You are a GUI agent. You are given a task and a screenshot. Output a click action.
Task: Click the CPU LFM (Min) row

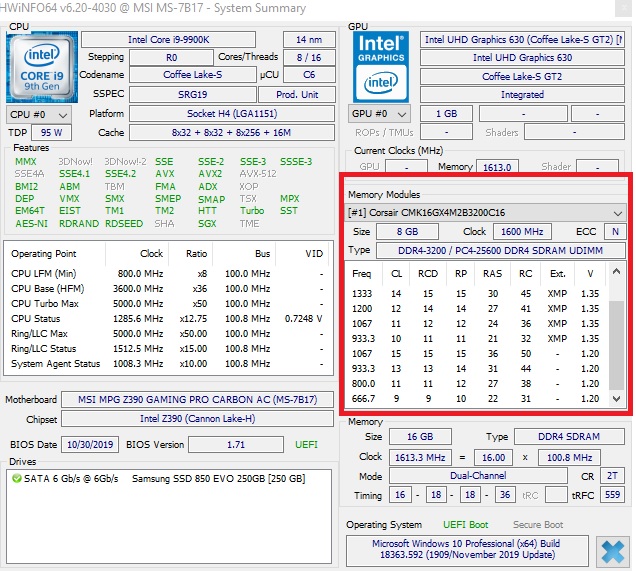click(168, 274)
